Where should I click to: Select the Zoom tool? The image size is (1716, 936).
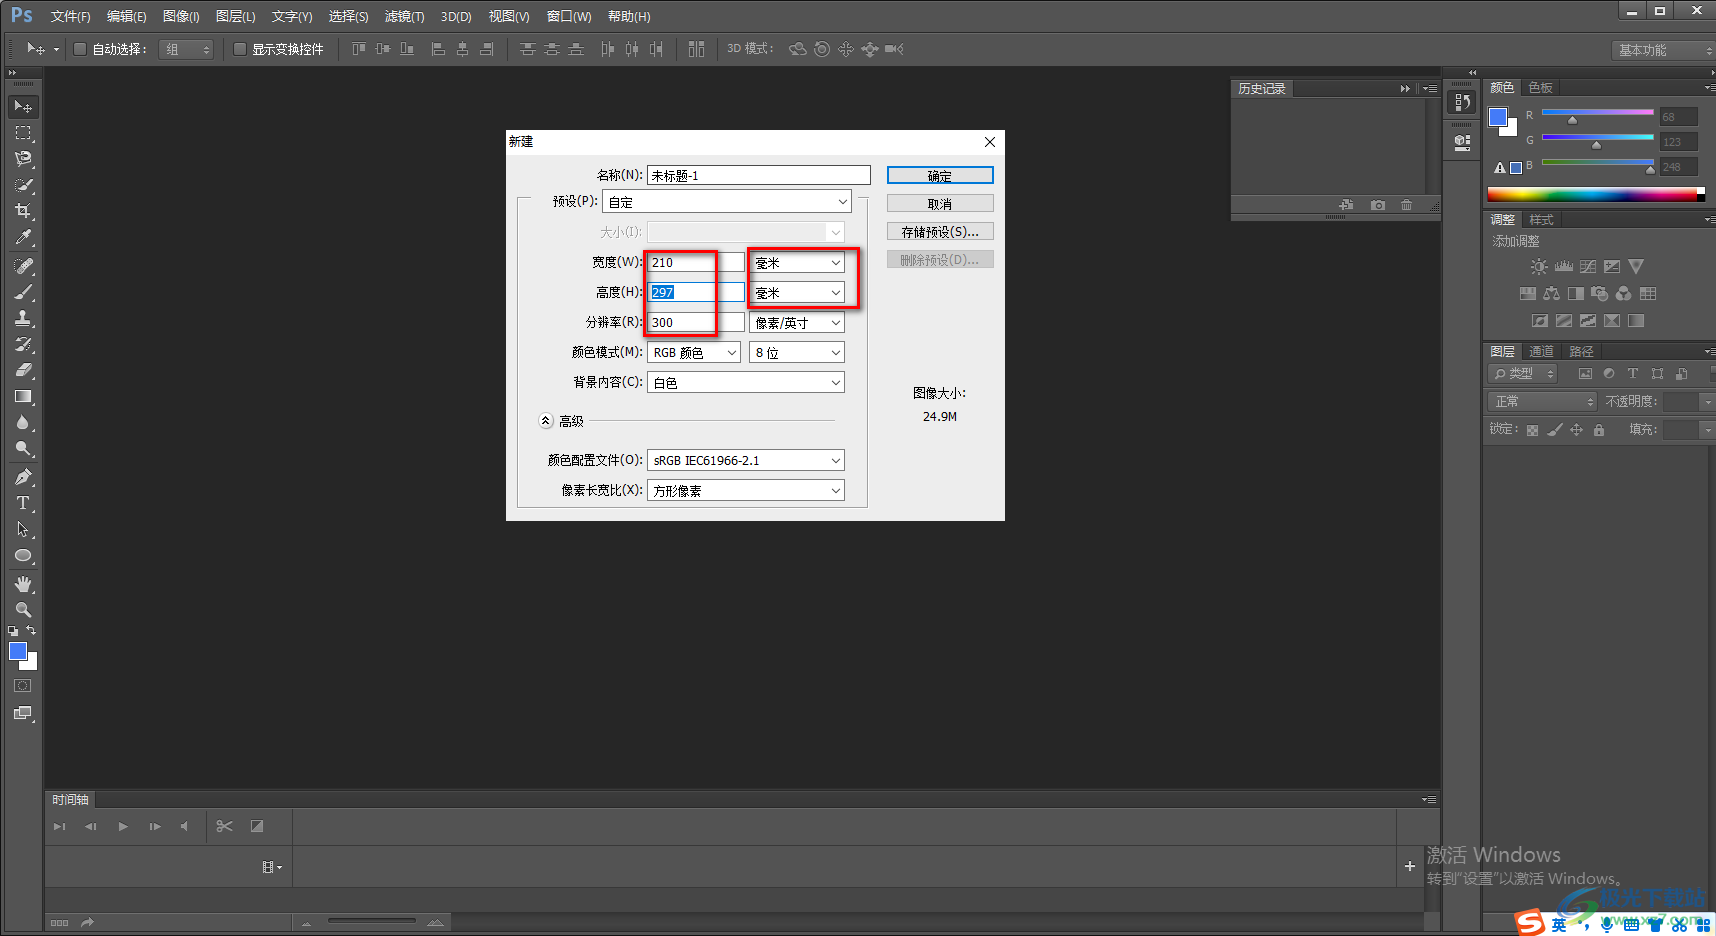[x=23, y=610]
